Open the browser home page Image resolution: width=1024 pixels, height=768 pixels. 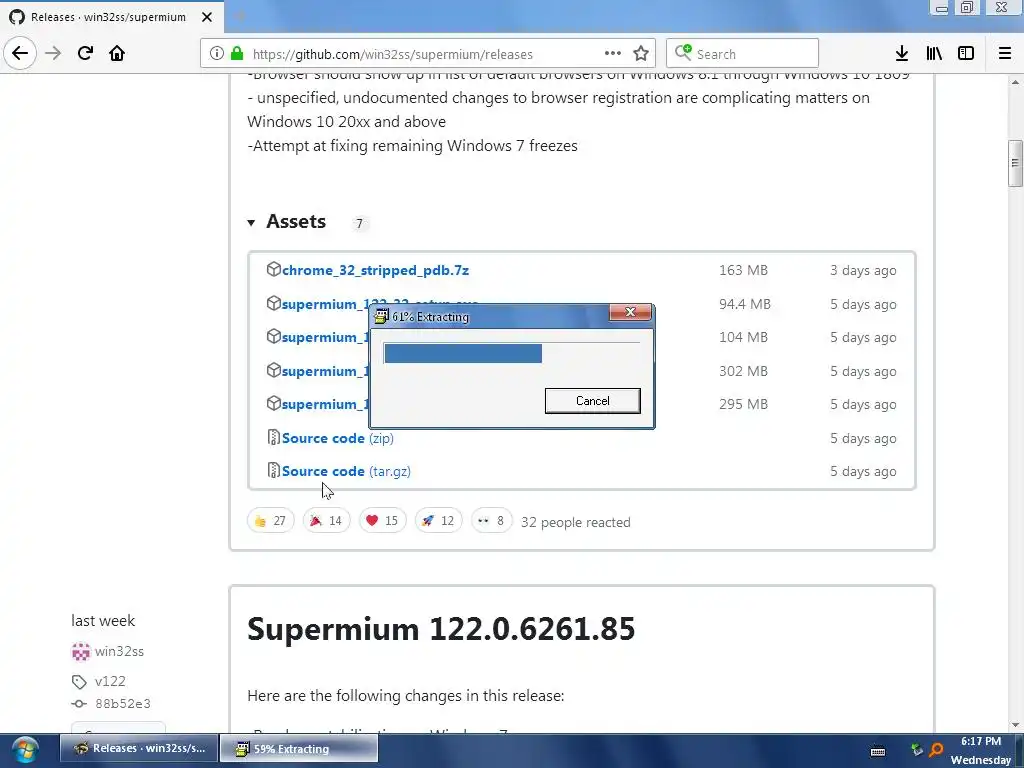117,53
